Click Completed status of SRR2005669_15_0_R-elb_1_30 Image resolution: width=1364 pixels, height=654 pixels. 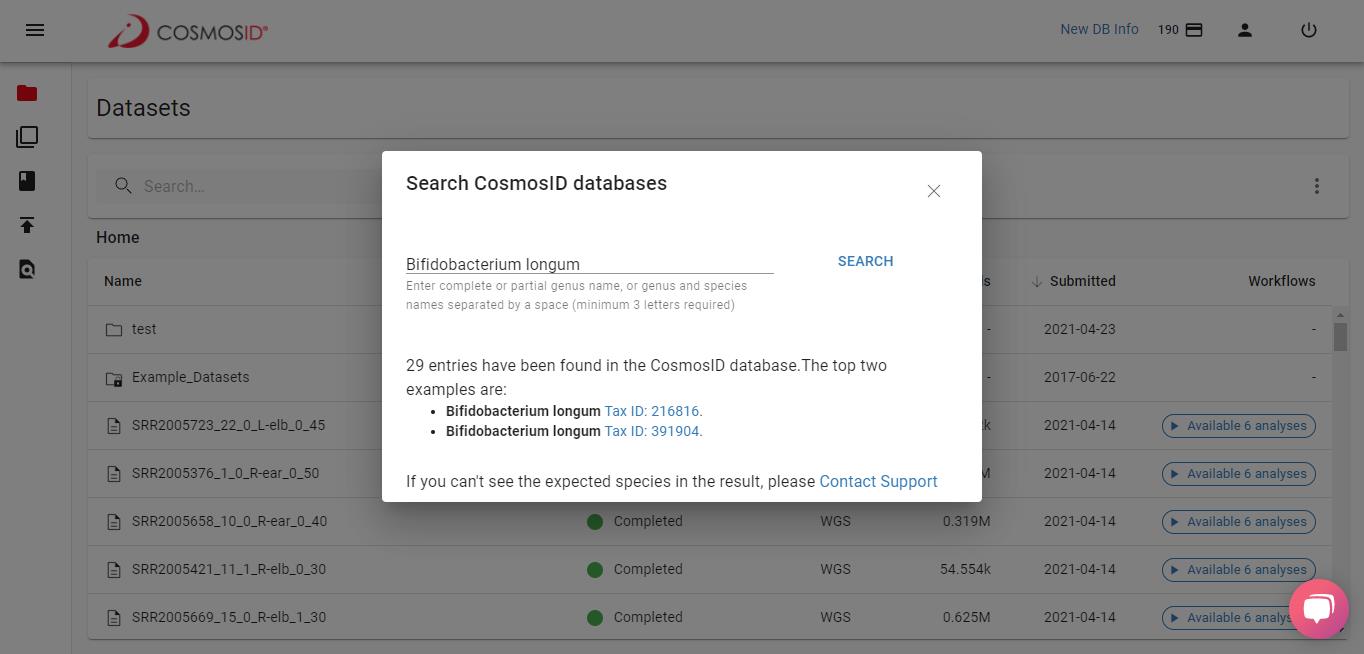[635, 617]
